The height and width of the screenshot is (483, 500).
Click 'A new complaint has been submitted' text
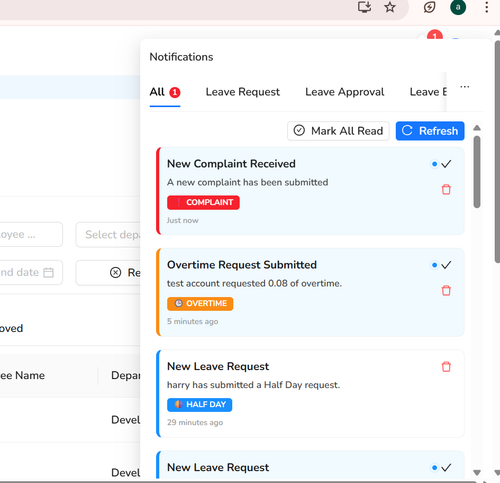point(248,182)
